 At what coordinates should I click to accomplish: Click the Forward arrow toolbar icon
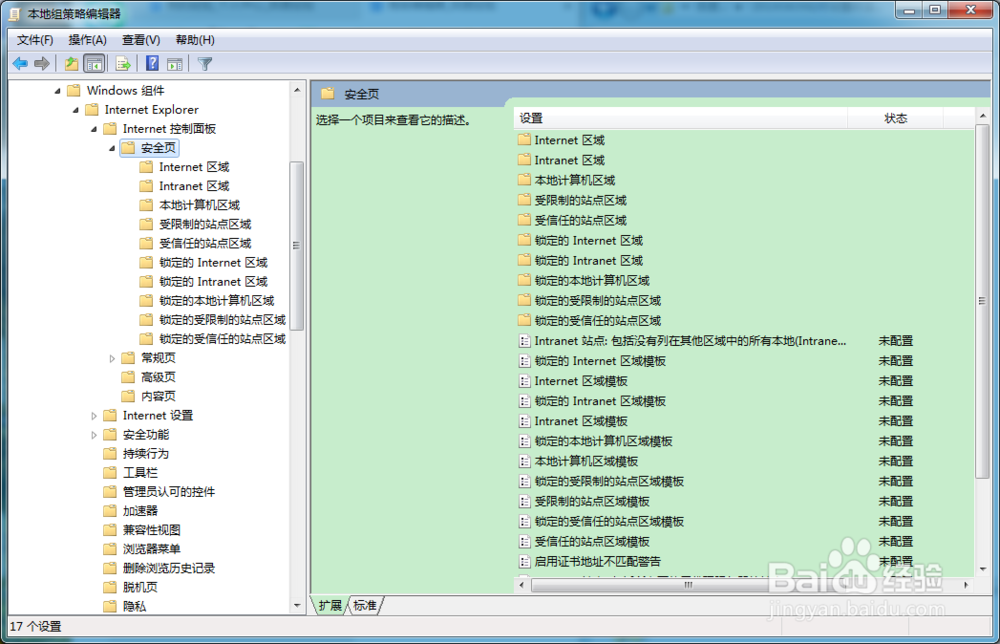pyautogui.click(x=41, y=64)
